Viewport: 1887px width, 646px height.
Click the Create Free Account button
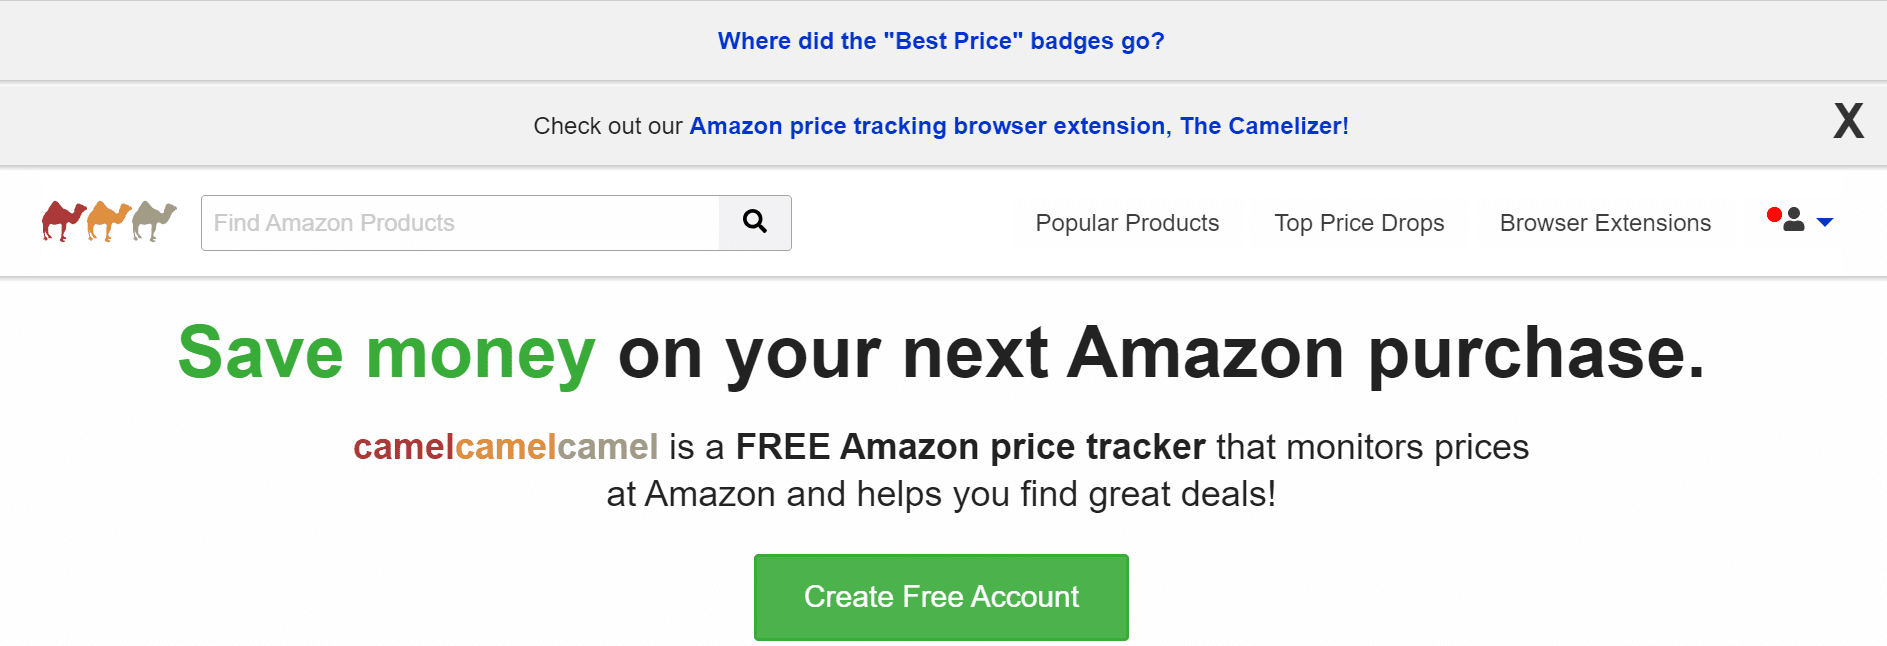[x=941, y=597]
